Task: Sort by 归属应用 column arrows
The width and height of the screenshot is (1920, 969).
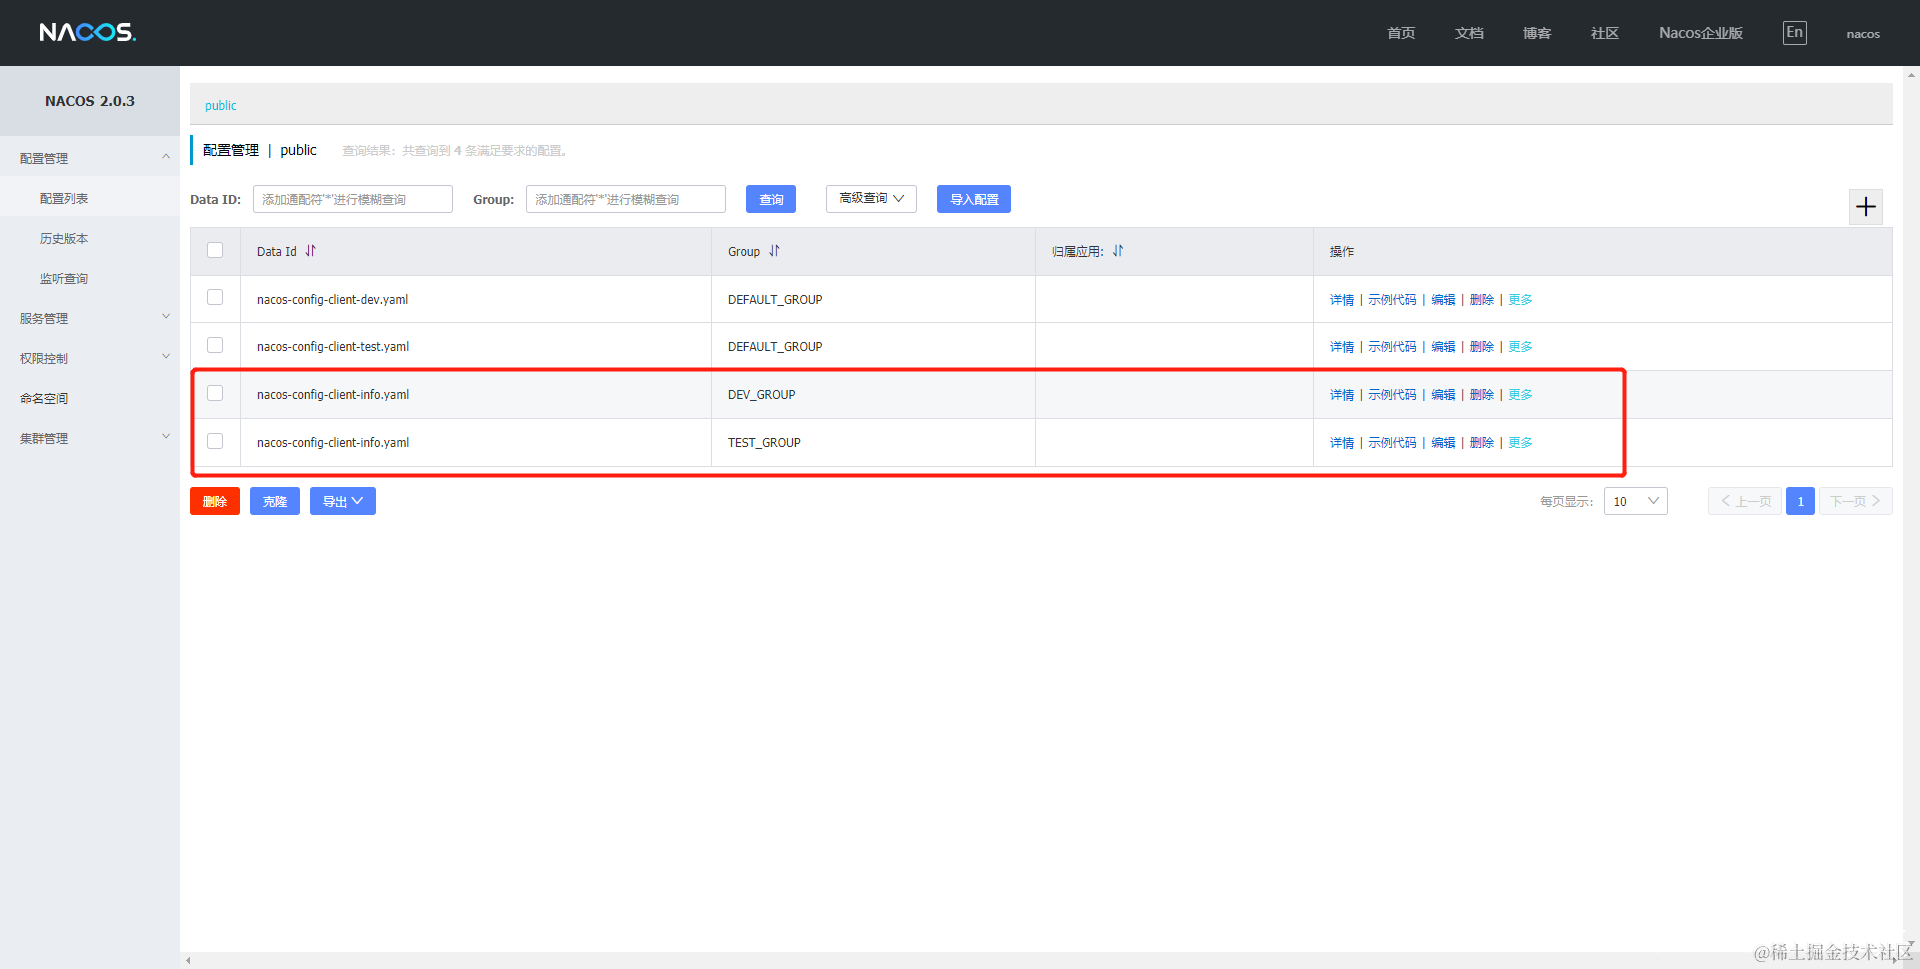Action: pyautogui.click(x=1118, y=251)
